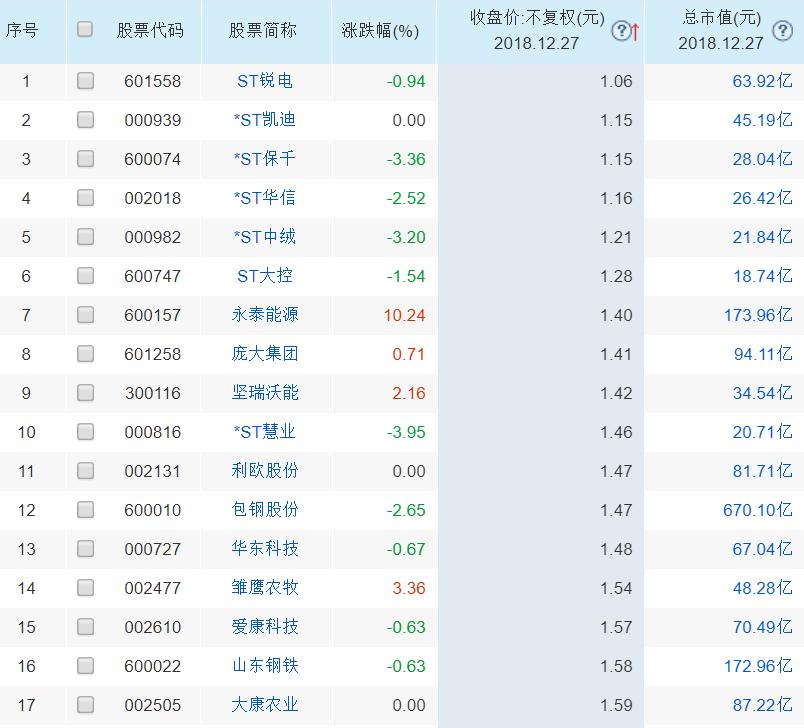Open the *ST慧业 stock link
The image size is (804, 728).
click(265, 432)
